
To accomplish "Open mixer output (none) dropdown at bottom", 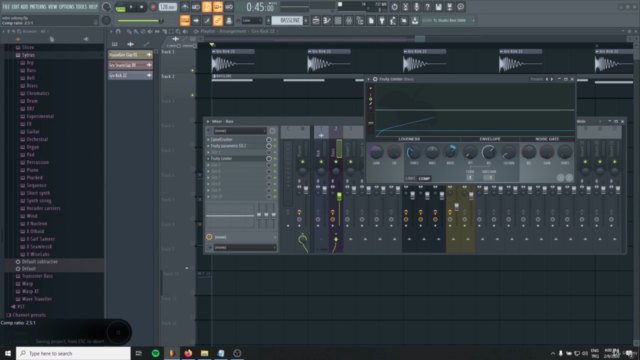I will tap(245, 247).
